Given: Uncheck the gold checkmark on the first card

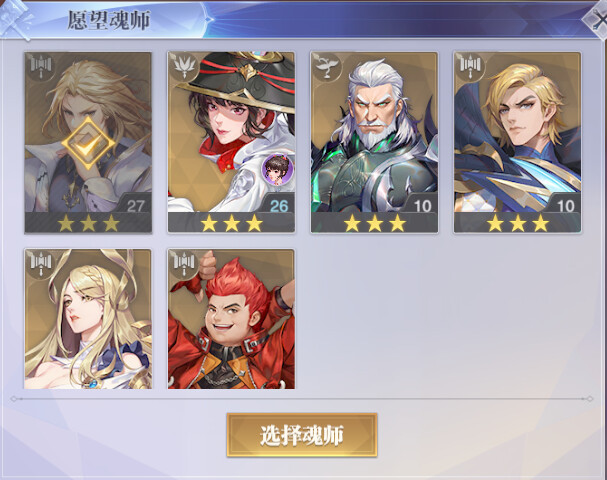Looking at the screenshot, I should coord(88,143).
